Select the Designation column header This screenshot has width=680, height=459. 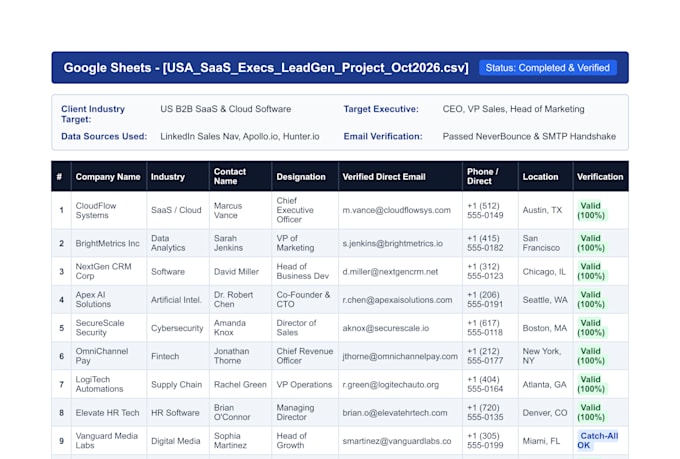[305, 177]
